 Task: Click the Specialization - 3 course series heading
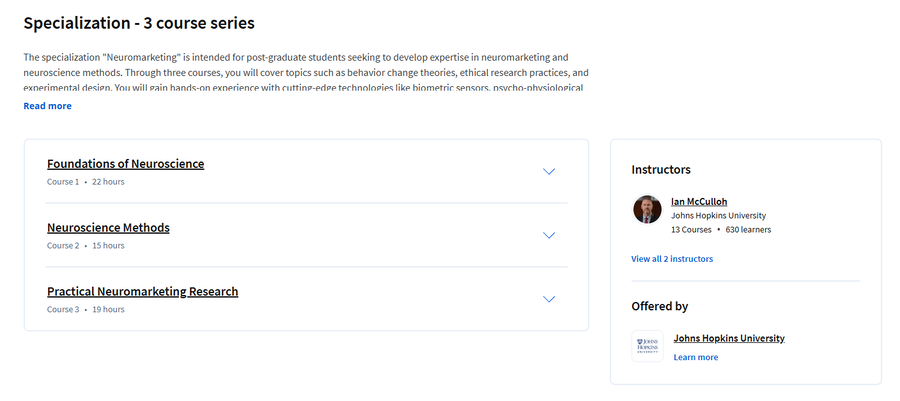139,24
